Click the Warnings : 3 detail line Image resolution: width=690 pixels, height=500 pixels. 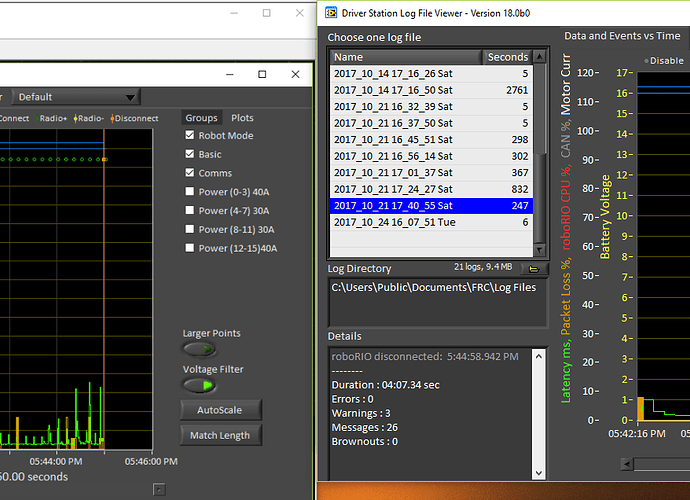(x=361, y=413)
